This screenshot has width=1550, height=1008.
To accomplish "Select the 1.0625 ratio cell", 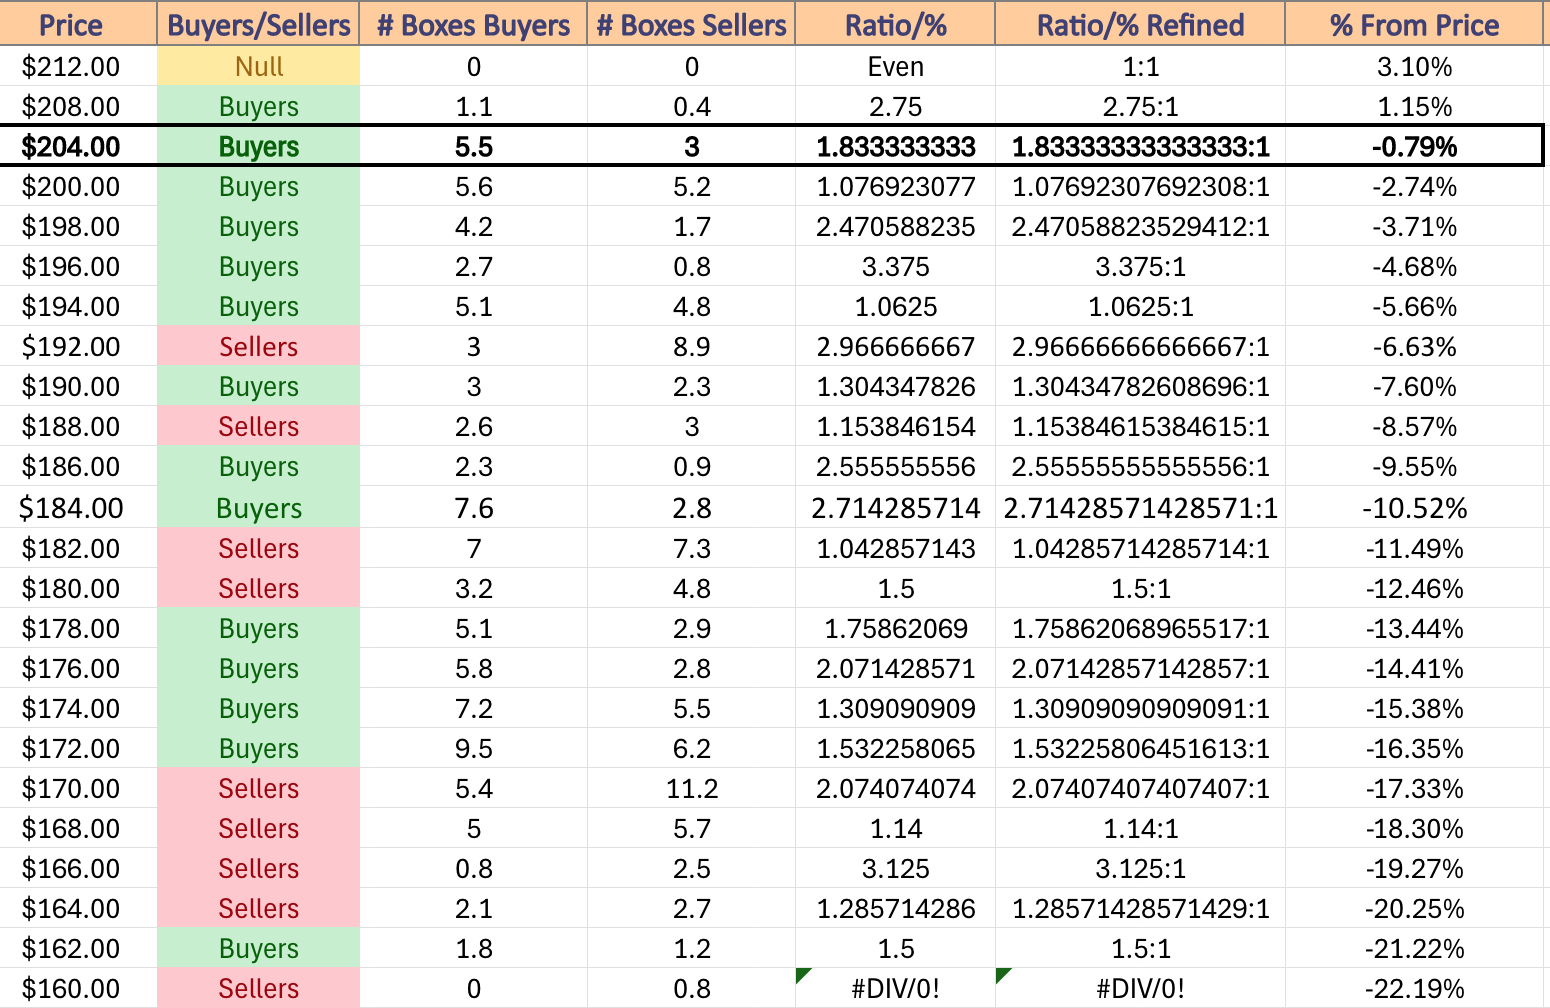I will click(x=895, y=306).
